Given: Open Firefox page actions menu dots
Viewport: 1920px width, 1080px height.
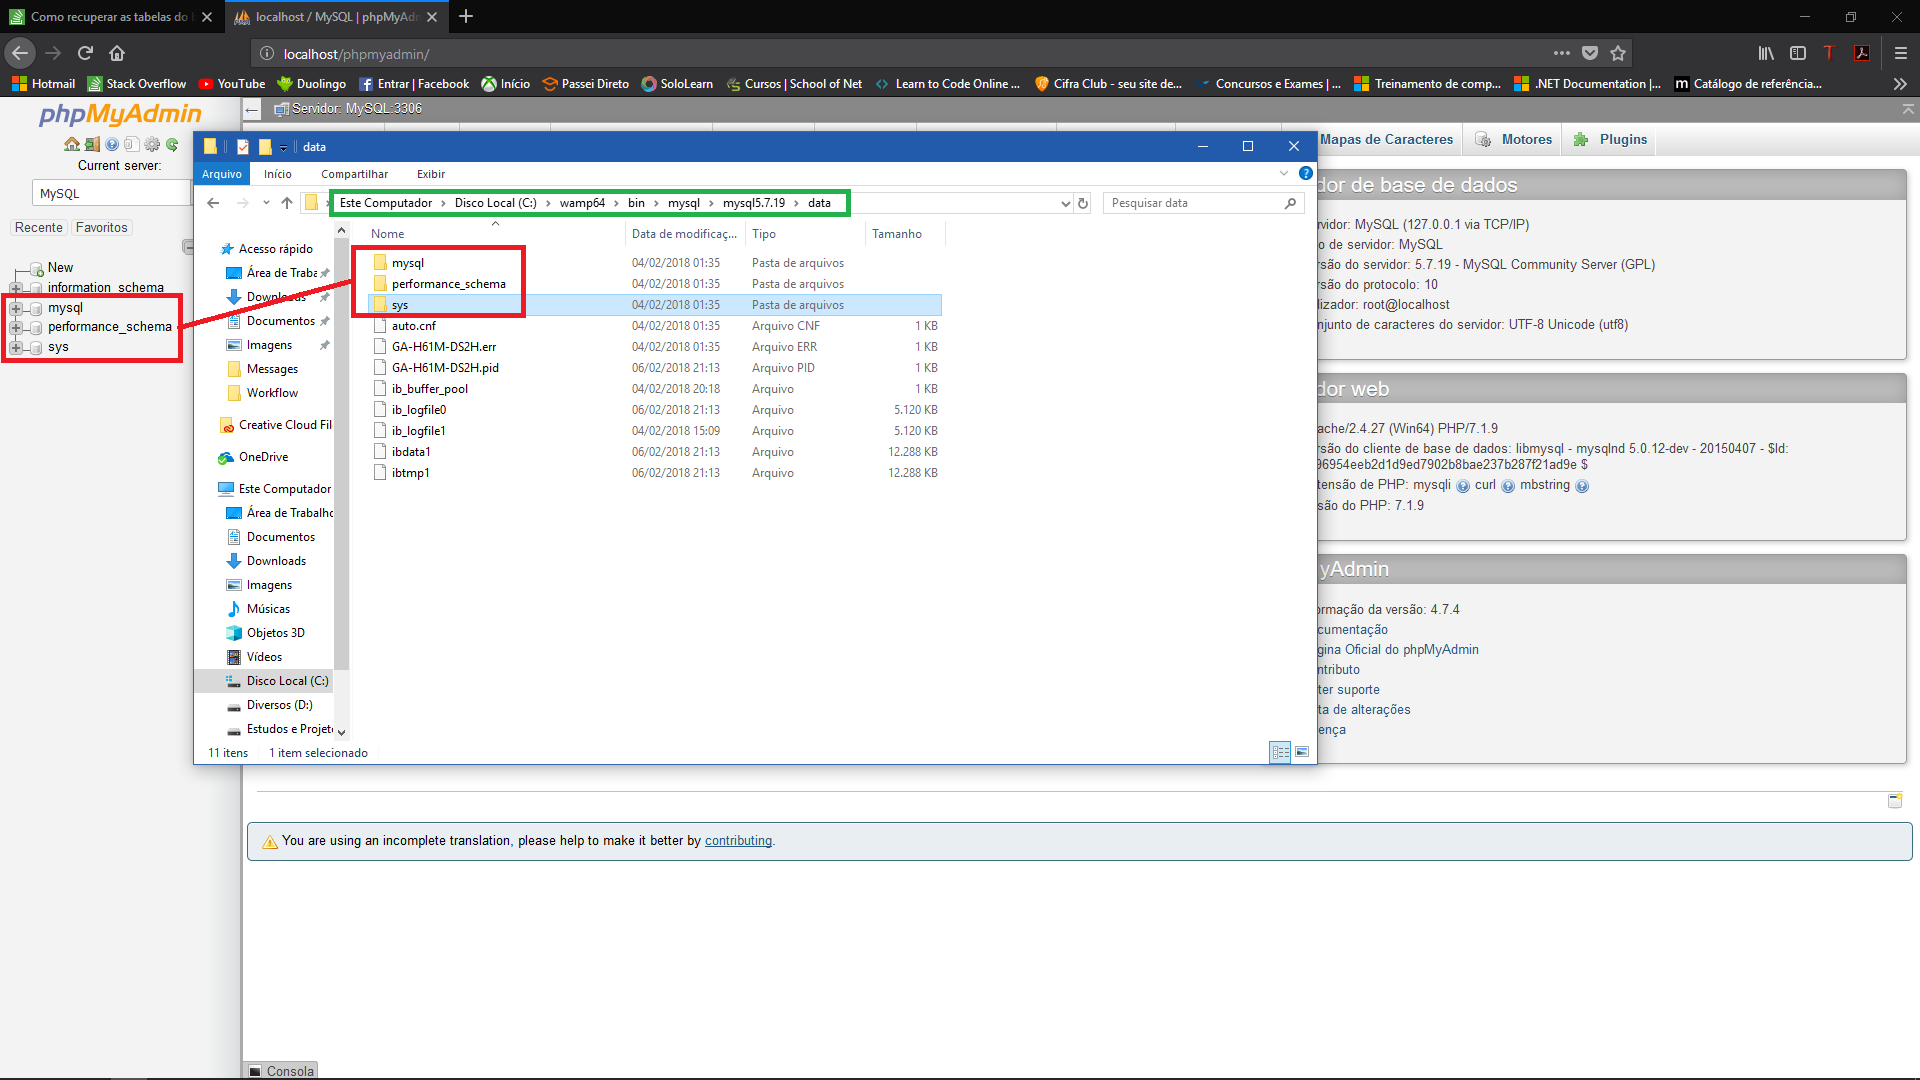Looking at the screenshot, I should (1562, 53).
